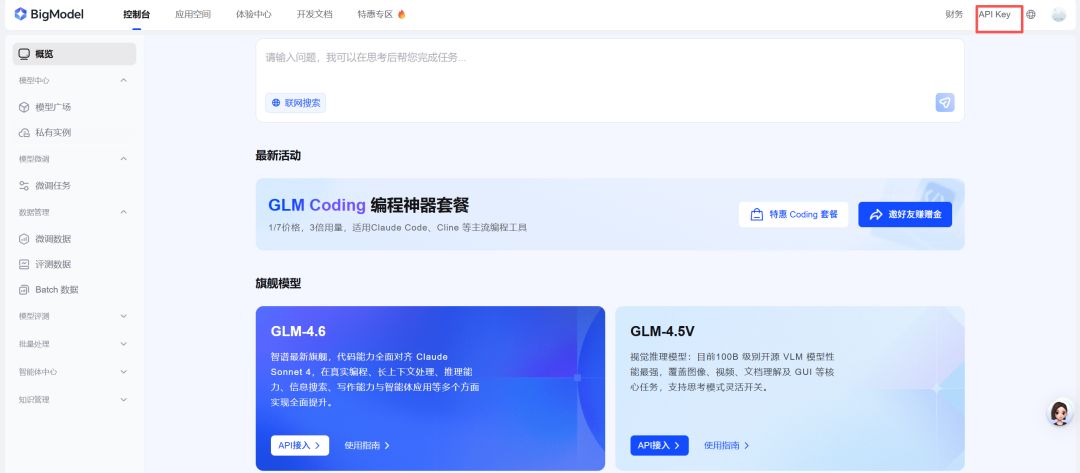Click the GLM Coding 编程神器套餐 banner title
The height and width of the screenshot is (473, 1080).
(x=368, y=205)
